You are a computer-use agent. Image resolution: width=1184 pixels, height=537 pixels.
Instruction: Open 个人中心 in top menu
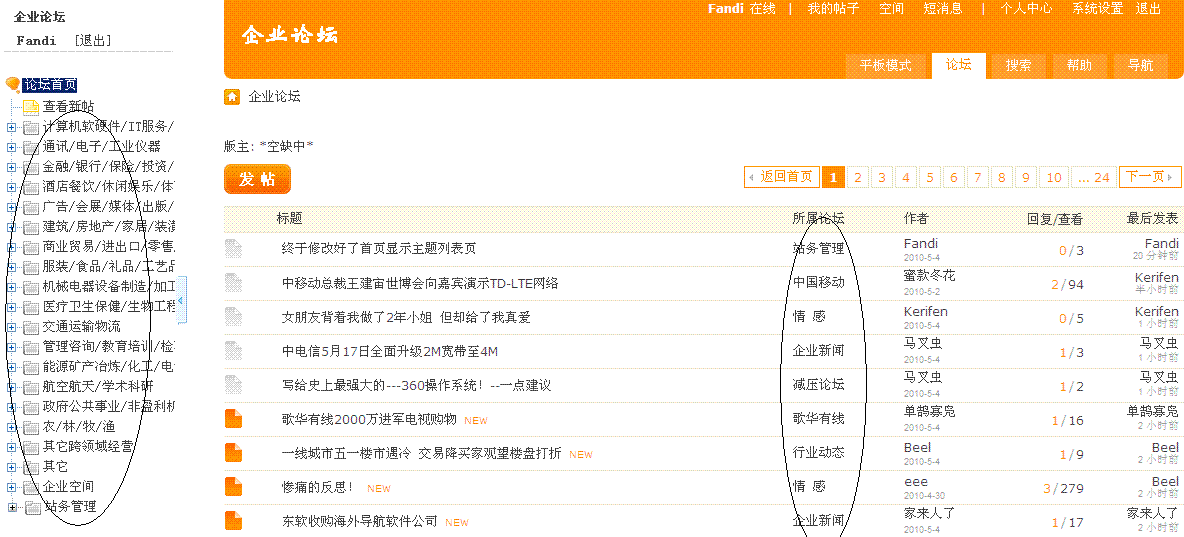tap(1026, 9)
